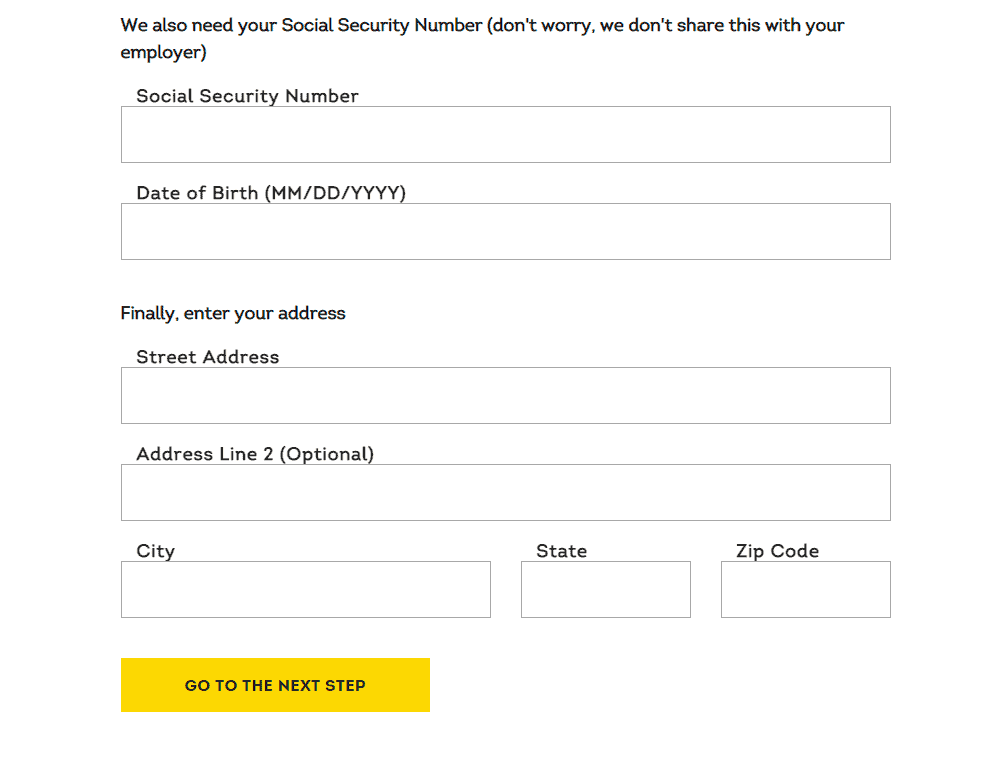Select the State input field
999x758 pixels.
(605, 589)
